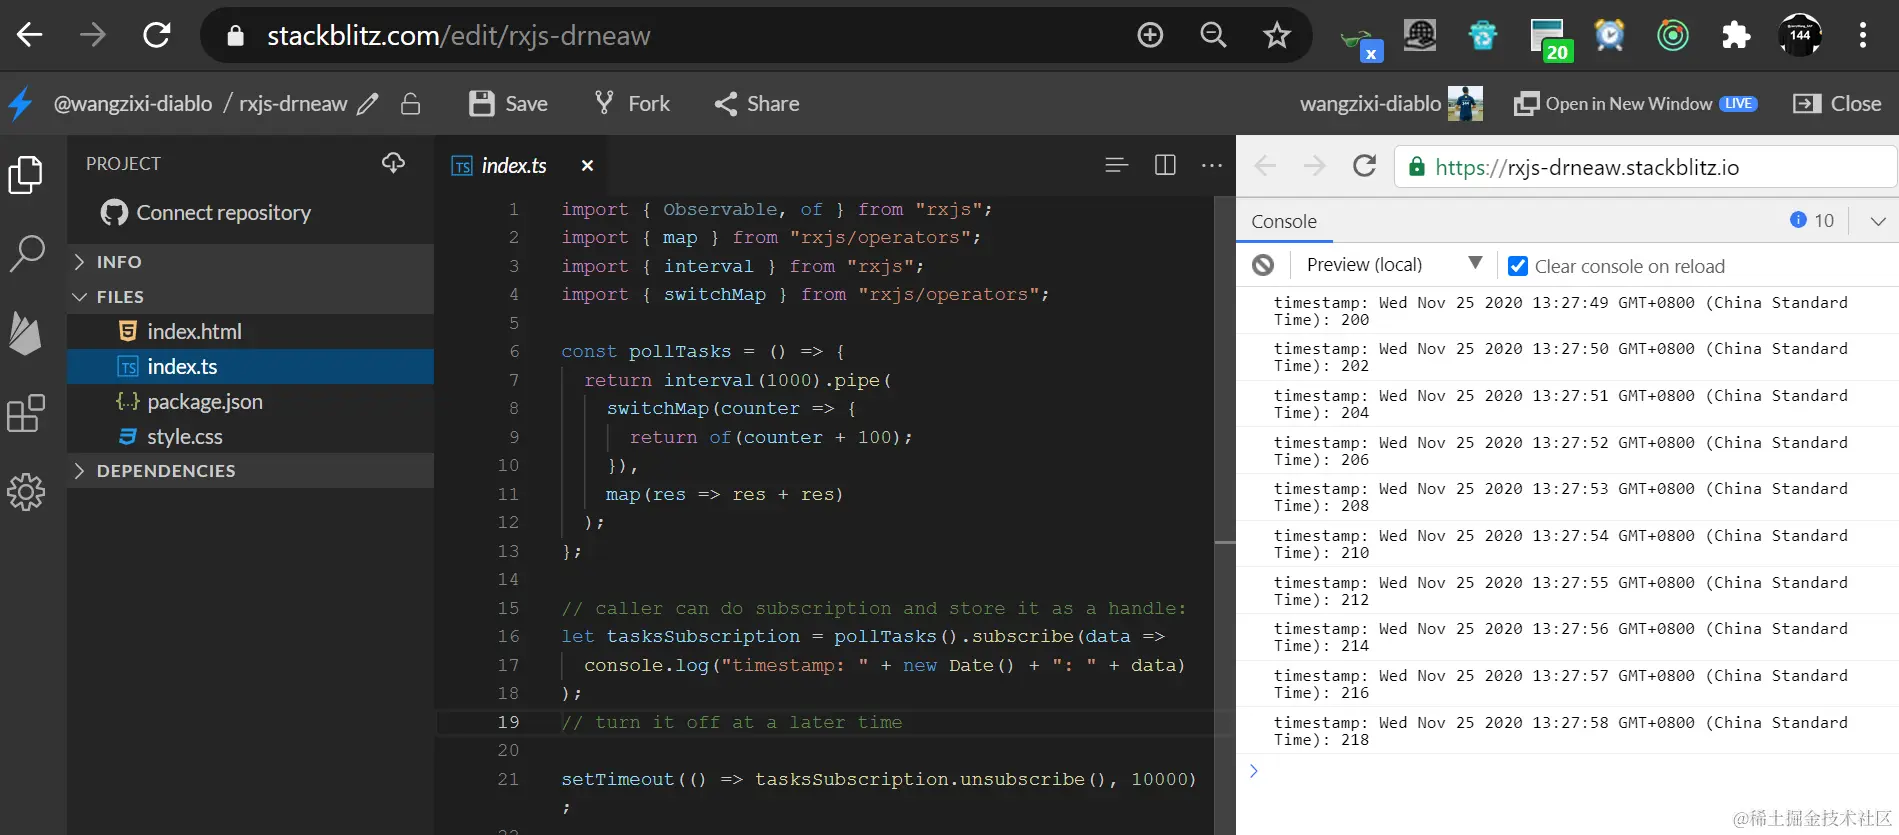1899x835 pixels.
Task: Go forward in browser history
Action: 93,36
